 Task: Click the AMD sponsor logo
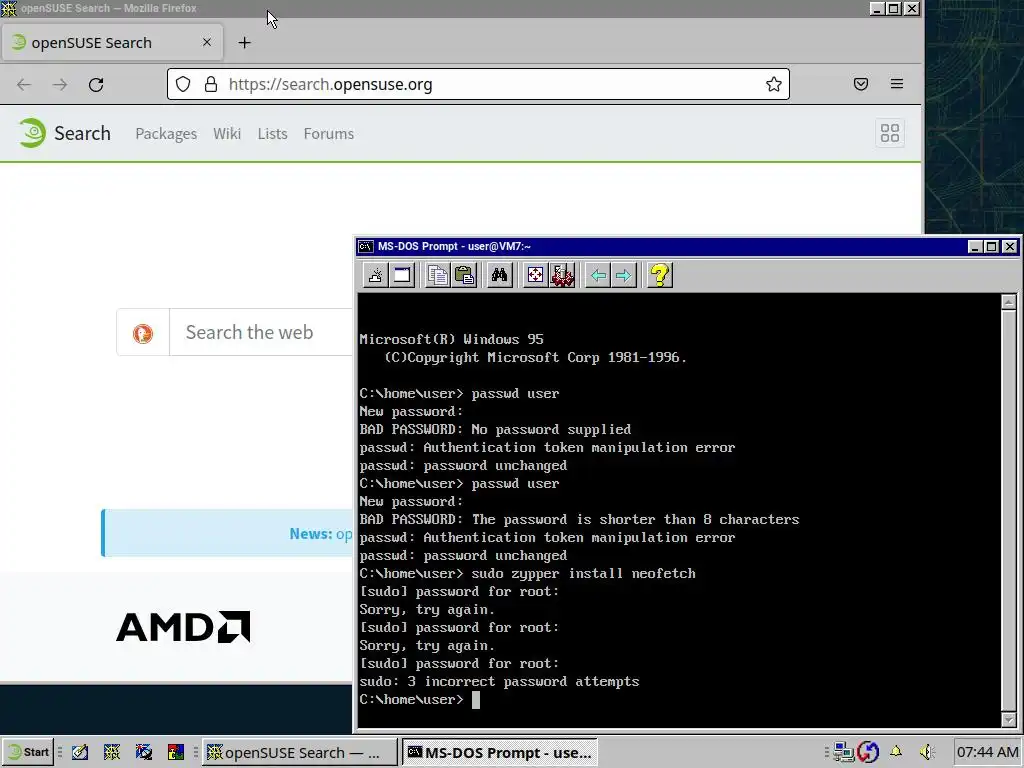(x=183, y=627)
